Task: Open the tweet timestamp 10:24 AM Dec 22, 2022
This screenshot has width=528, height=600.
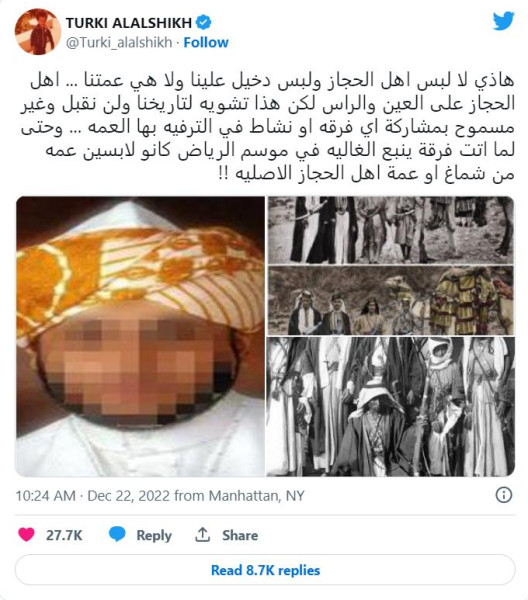Action: click(x=160, y=496)
